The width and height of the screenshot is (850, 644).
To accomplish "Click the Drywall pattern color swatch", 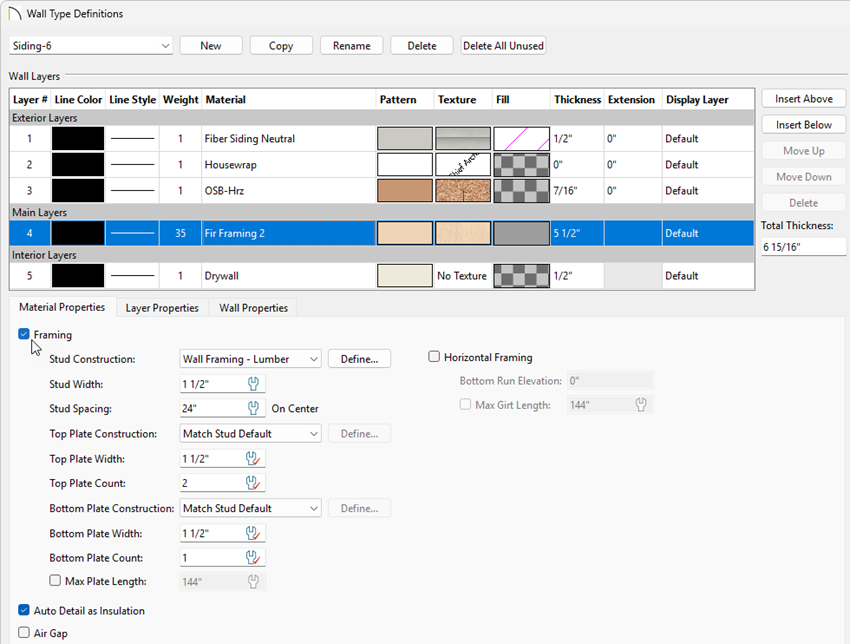I will click(x=405, y=276).
